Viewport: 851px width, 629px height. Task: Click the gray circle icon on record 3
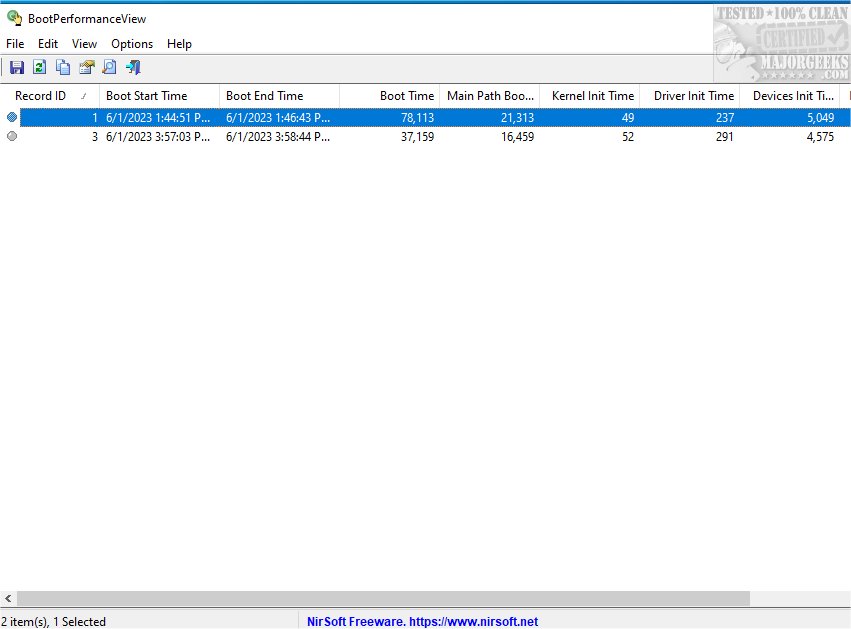10,137
